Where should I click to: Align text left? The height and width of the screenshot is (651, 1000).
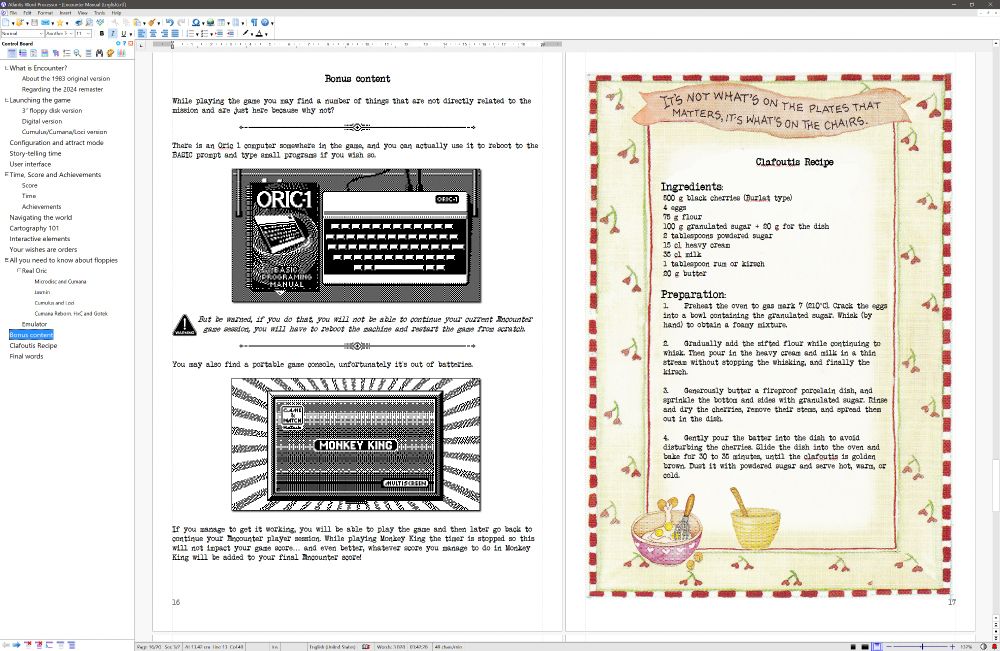pyautogui.click(x=142, y=34)
